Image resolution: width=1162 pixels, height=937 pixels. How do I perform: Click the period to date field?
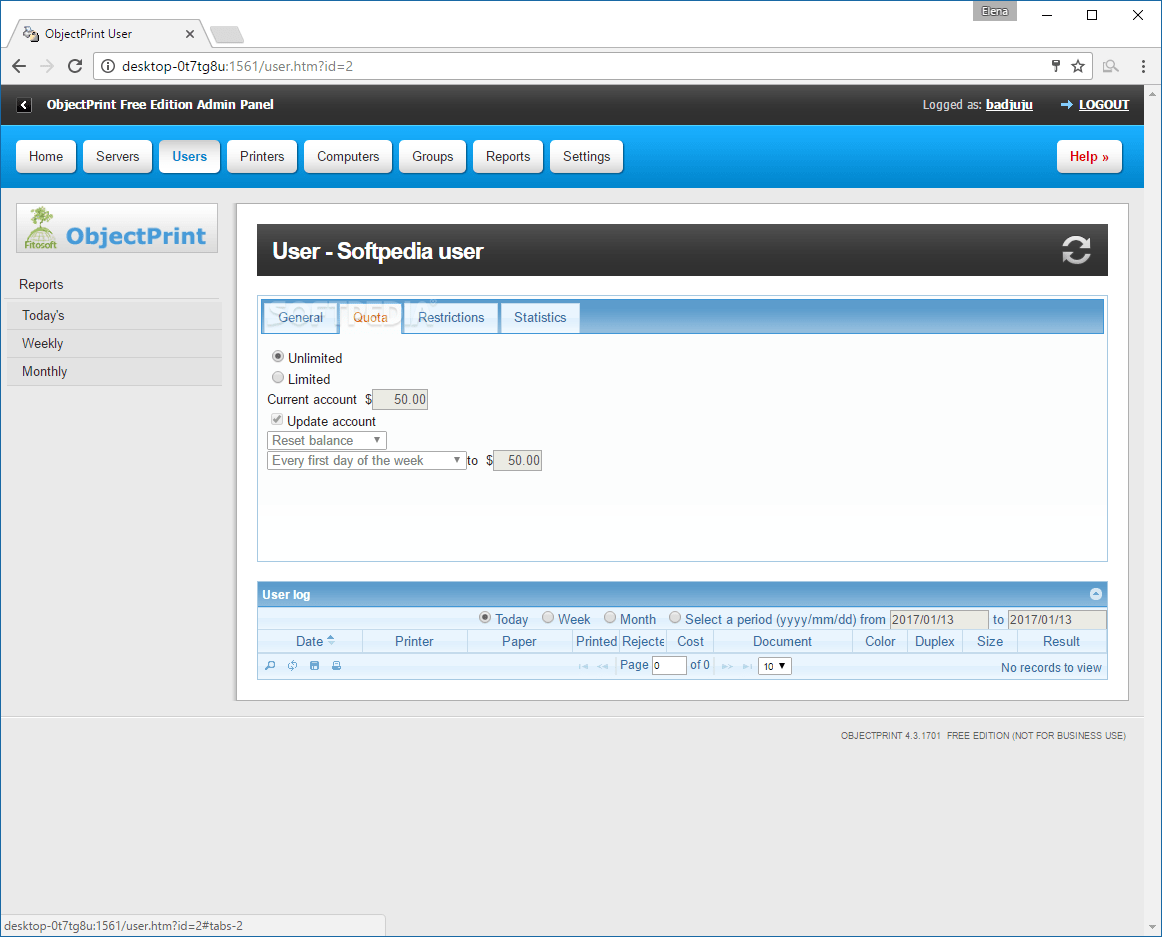point(1058,619)
